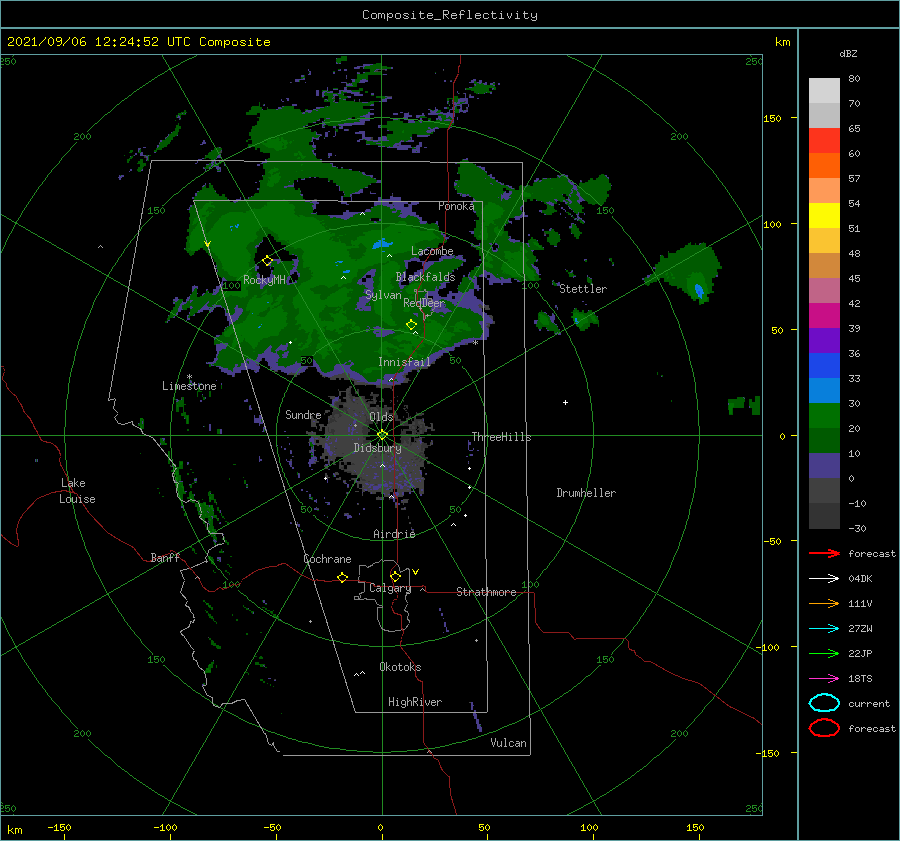Click the Calgary city label
900x841 pixels.
pos(390,588)
